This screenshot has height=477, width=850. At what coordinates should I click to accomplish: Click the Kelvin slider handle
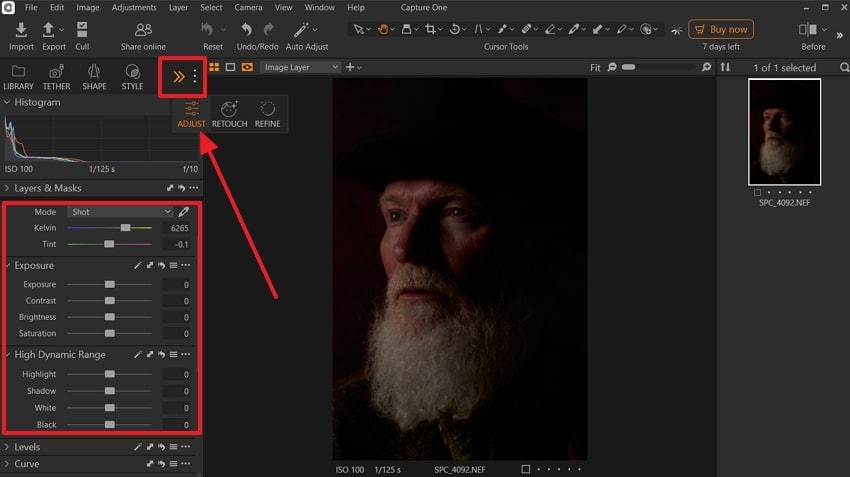point(125,228)
